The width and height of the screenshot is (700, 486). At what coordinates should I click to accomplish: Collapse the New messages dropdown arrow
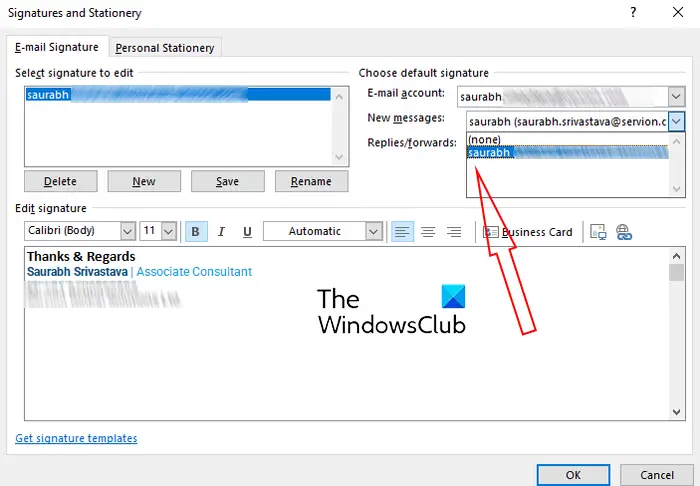pyautogui.click(x=676, y=121)
